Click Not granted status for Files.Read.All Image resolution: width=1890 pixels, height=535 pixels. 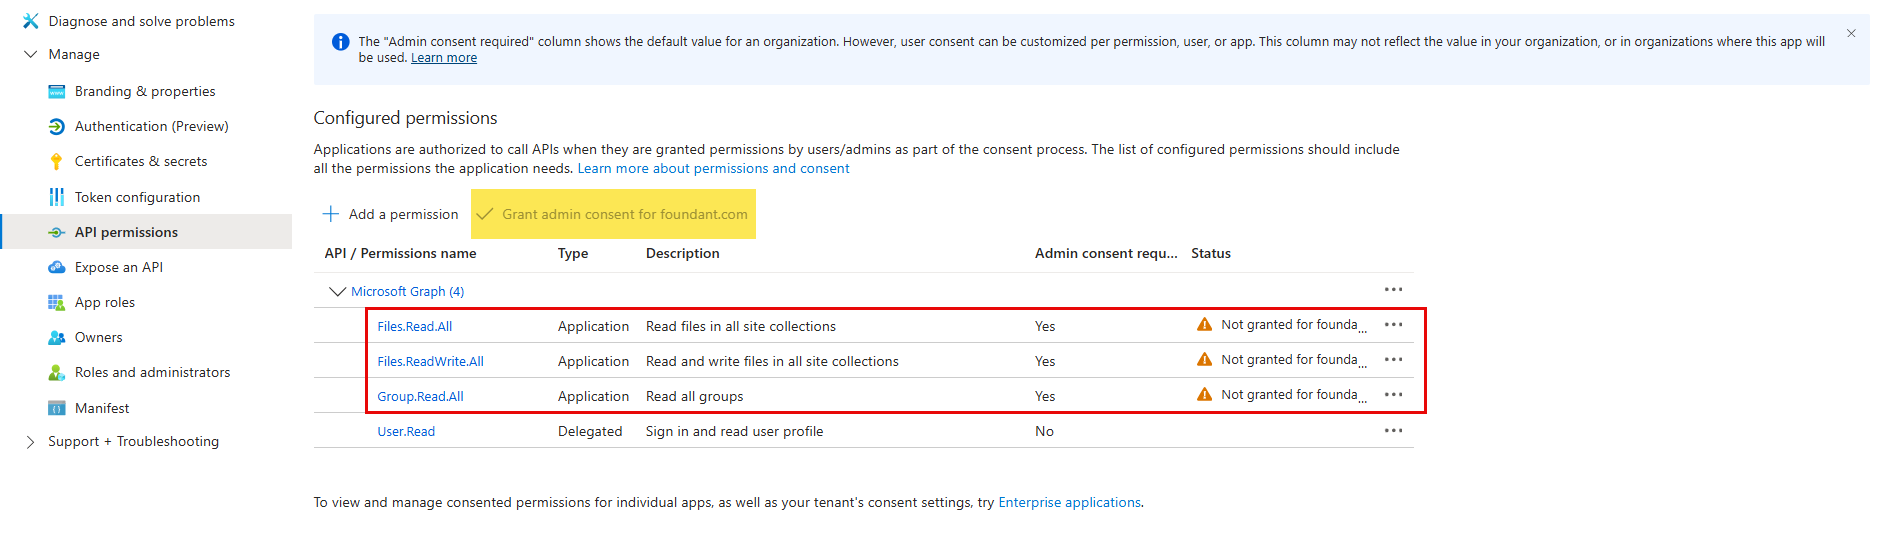point(1293,325)
